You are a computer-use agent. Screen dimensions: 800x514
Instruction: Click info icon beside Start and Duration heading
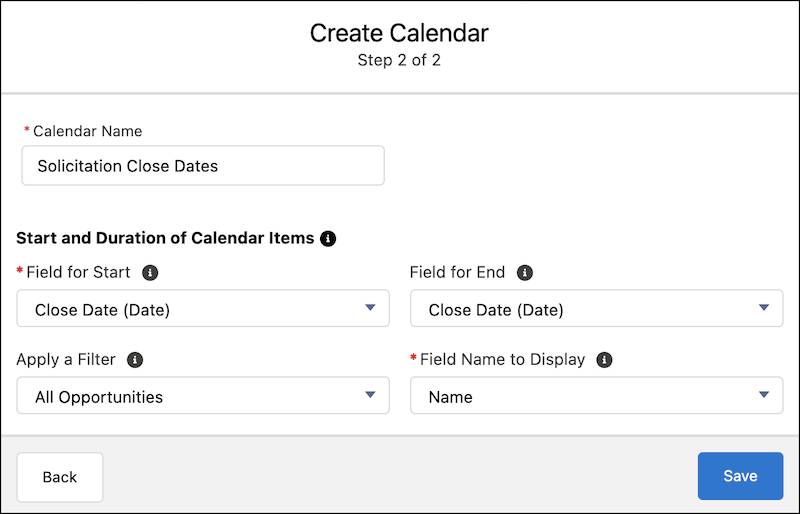(328, 238)
